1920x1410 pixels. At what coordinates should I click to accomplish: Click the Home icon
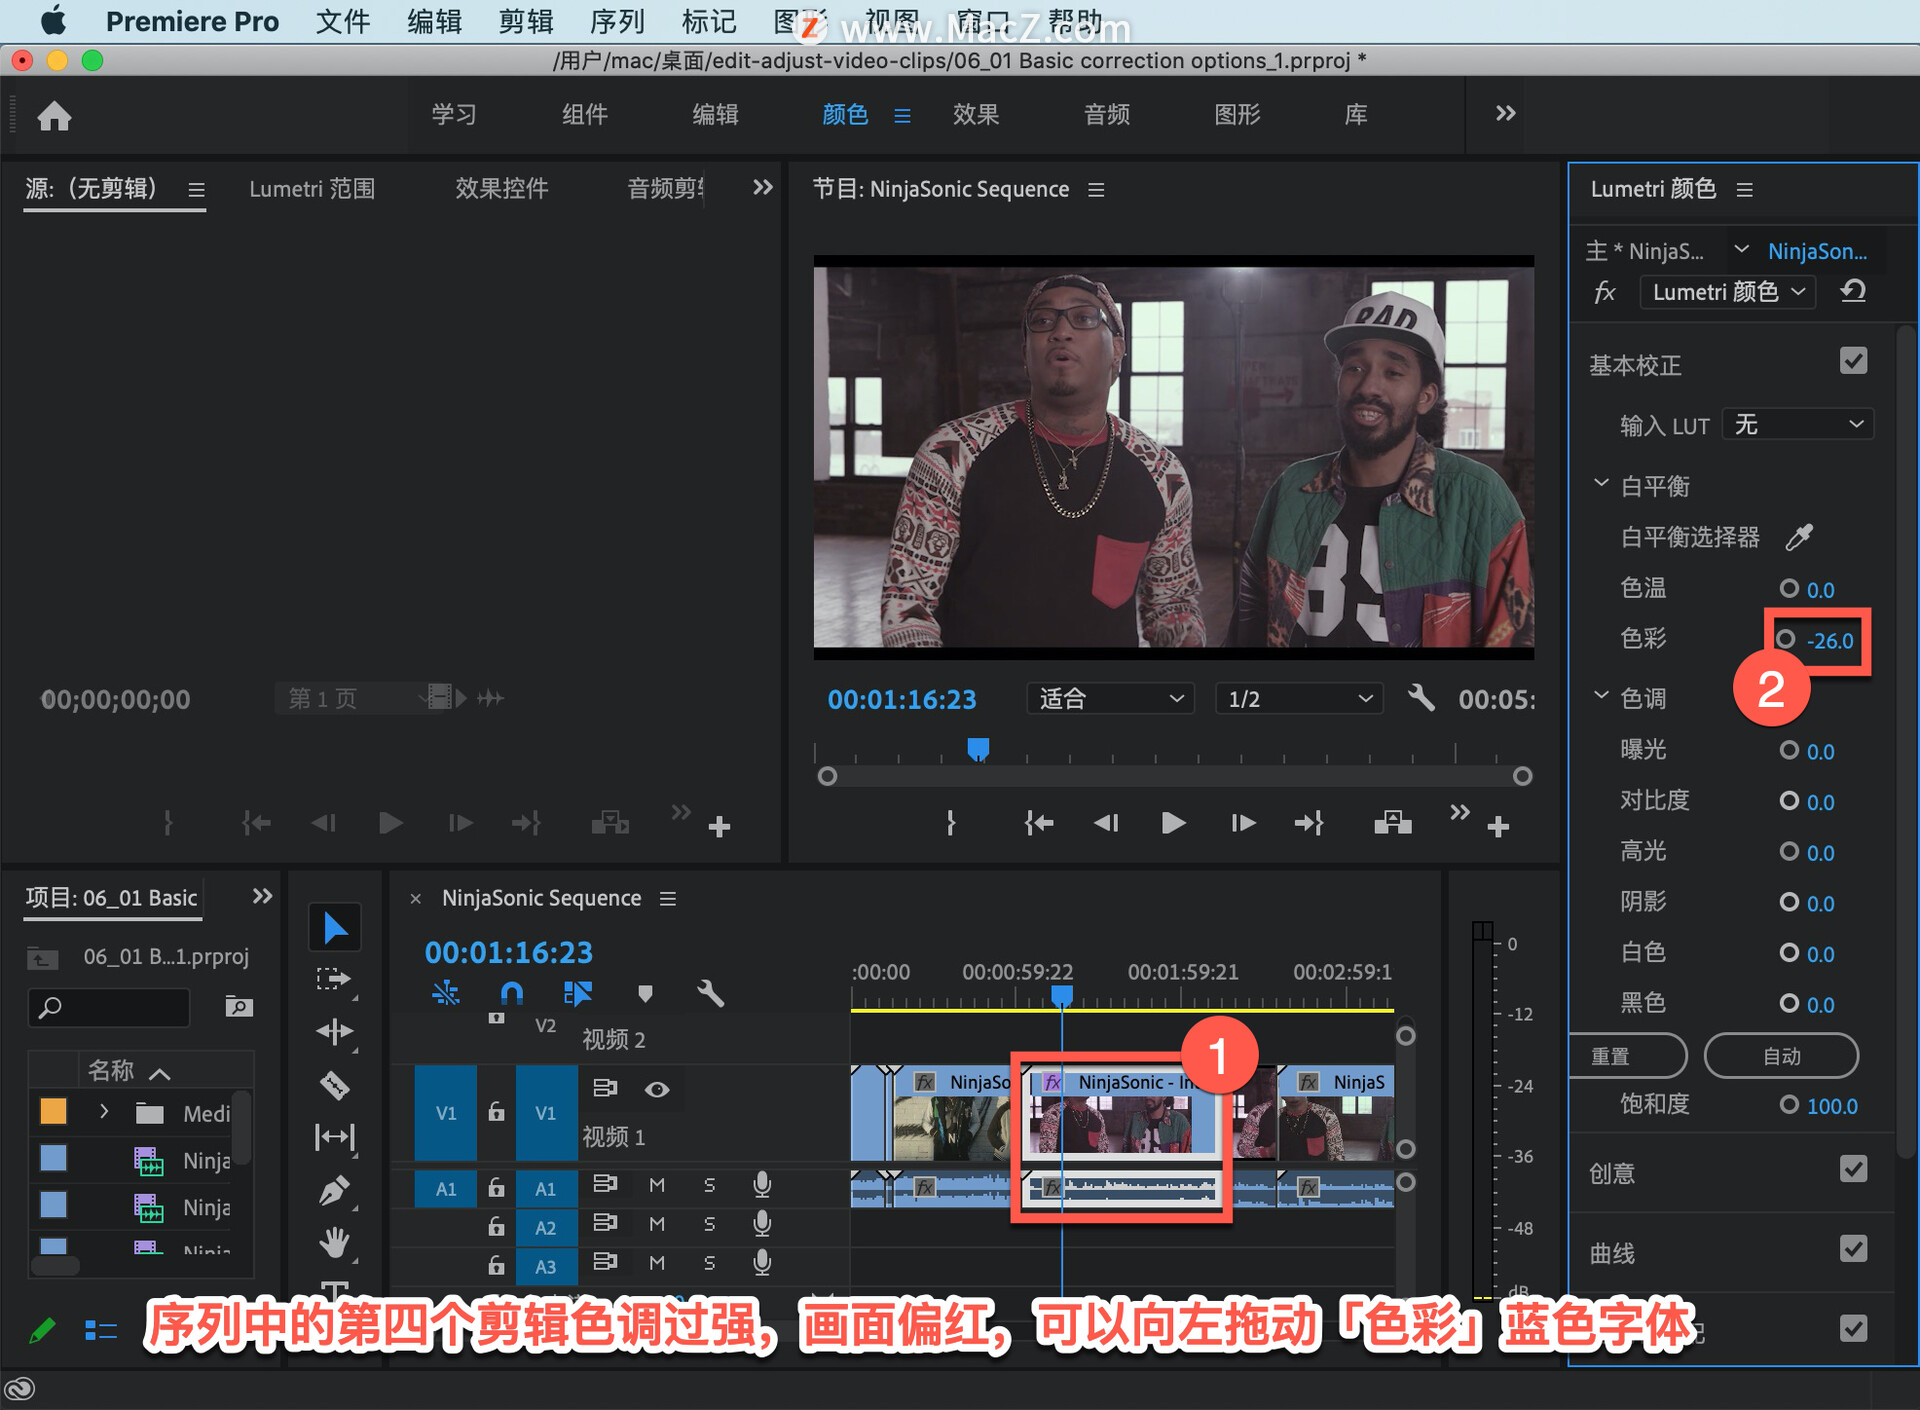click(54, 116)
